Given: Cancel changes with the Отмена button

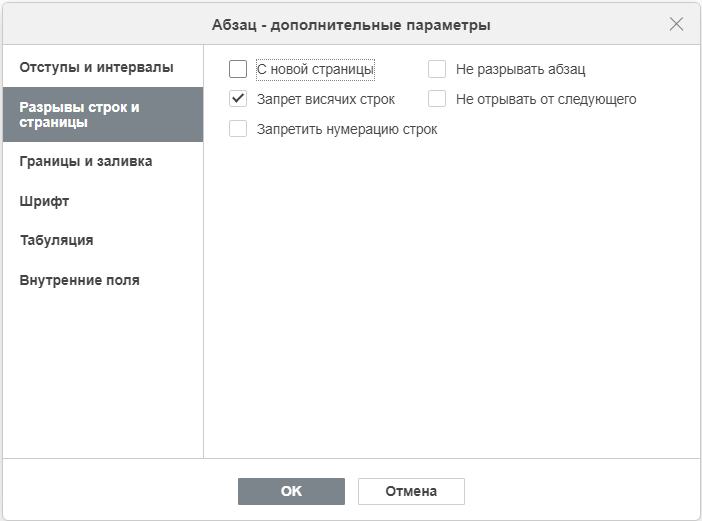Looking at the screenshot, I should [411, 491].
